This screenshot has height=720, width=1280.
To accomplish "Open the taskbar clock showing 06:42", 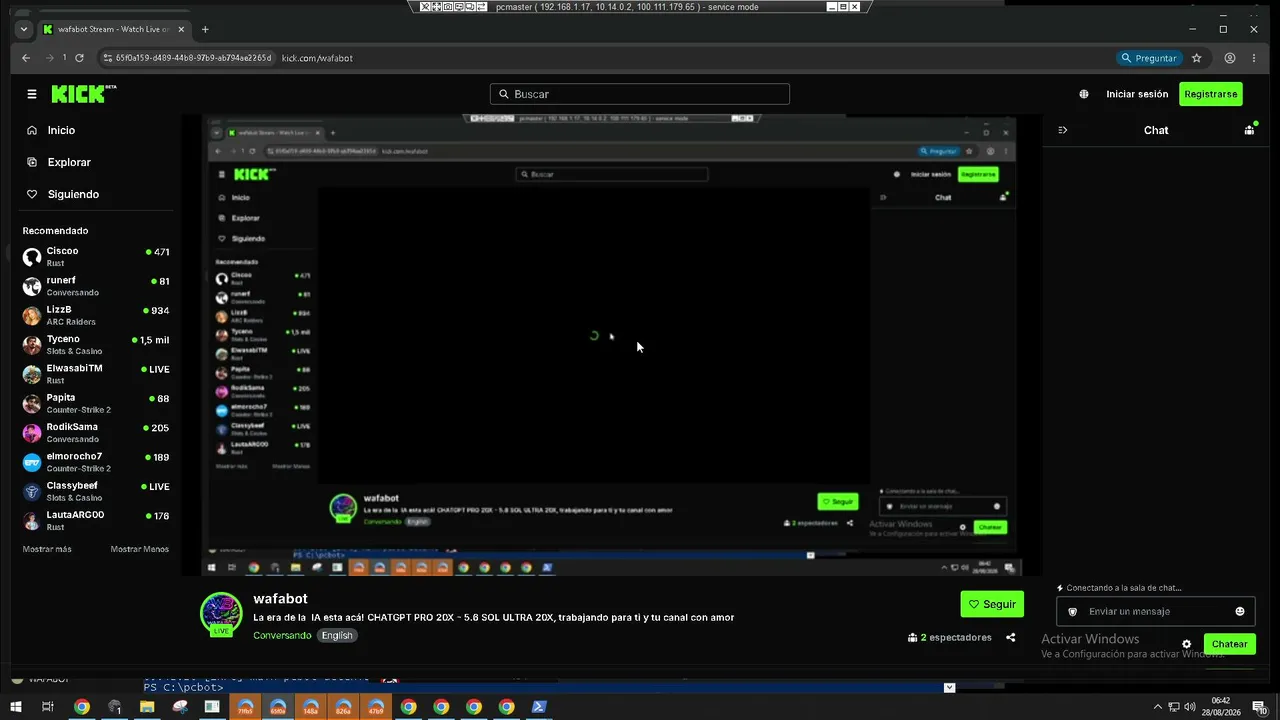I will pyautogui.click(x=1220, y=707).
